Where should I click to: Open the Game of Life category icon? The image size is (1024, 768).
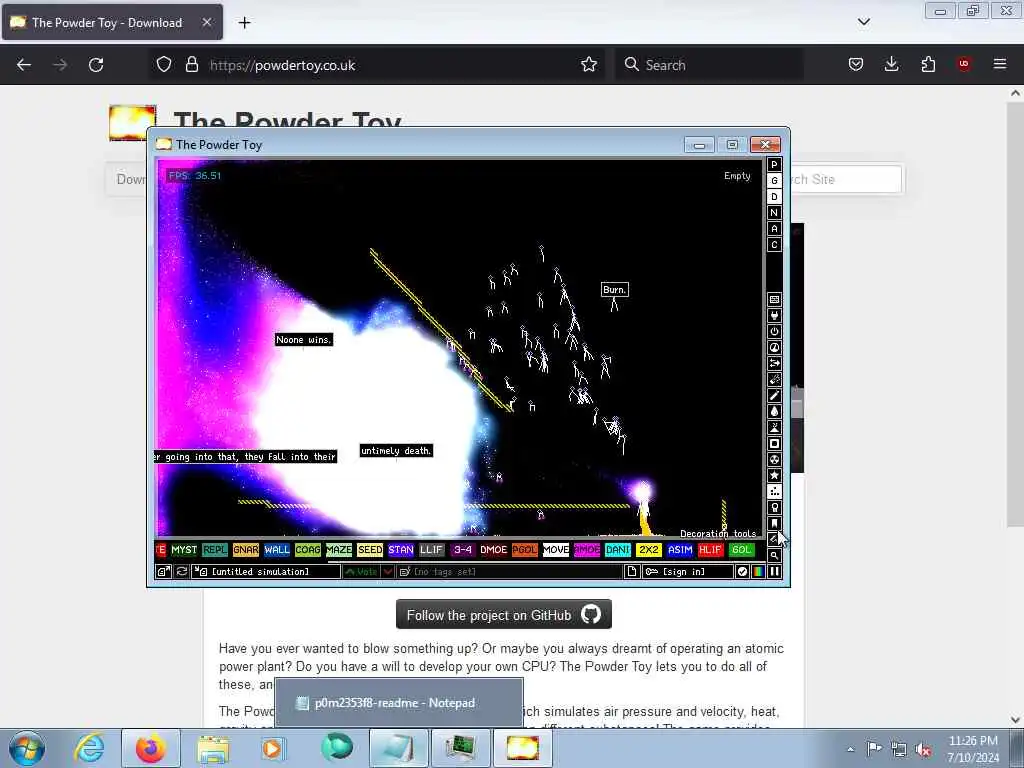click(774, 492)
